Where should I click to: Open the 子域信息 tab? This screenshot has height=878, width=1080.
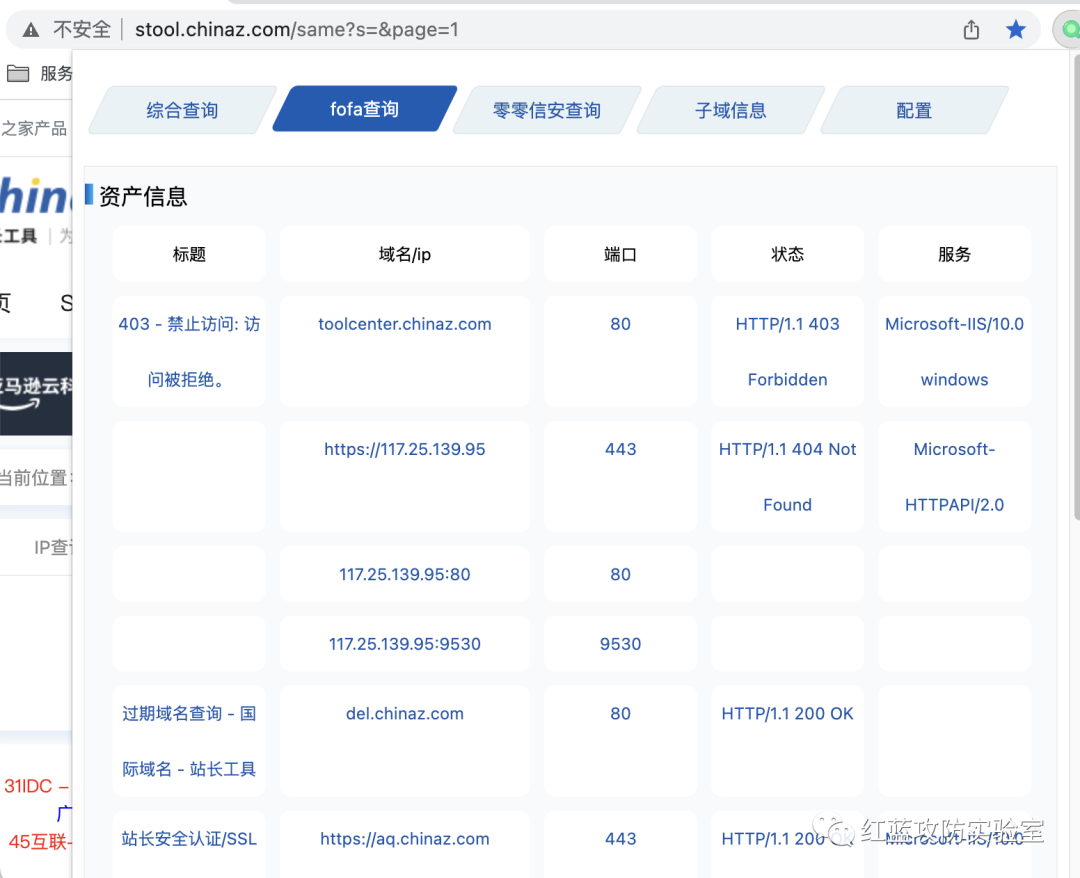click(730, 110)
